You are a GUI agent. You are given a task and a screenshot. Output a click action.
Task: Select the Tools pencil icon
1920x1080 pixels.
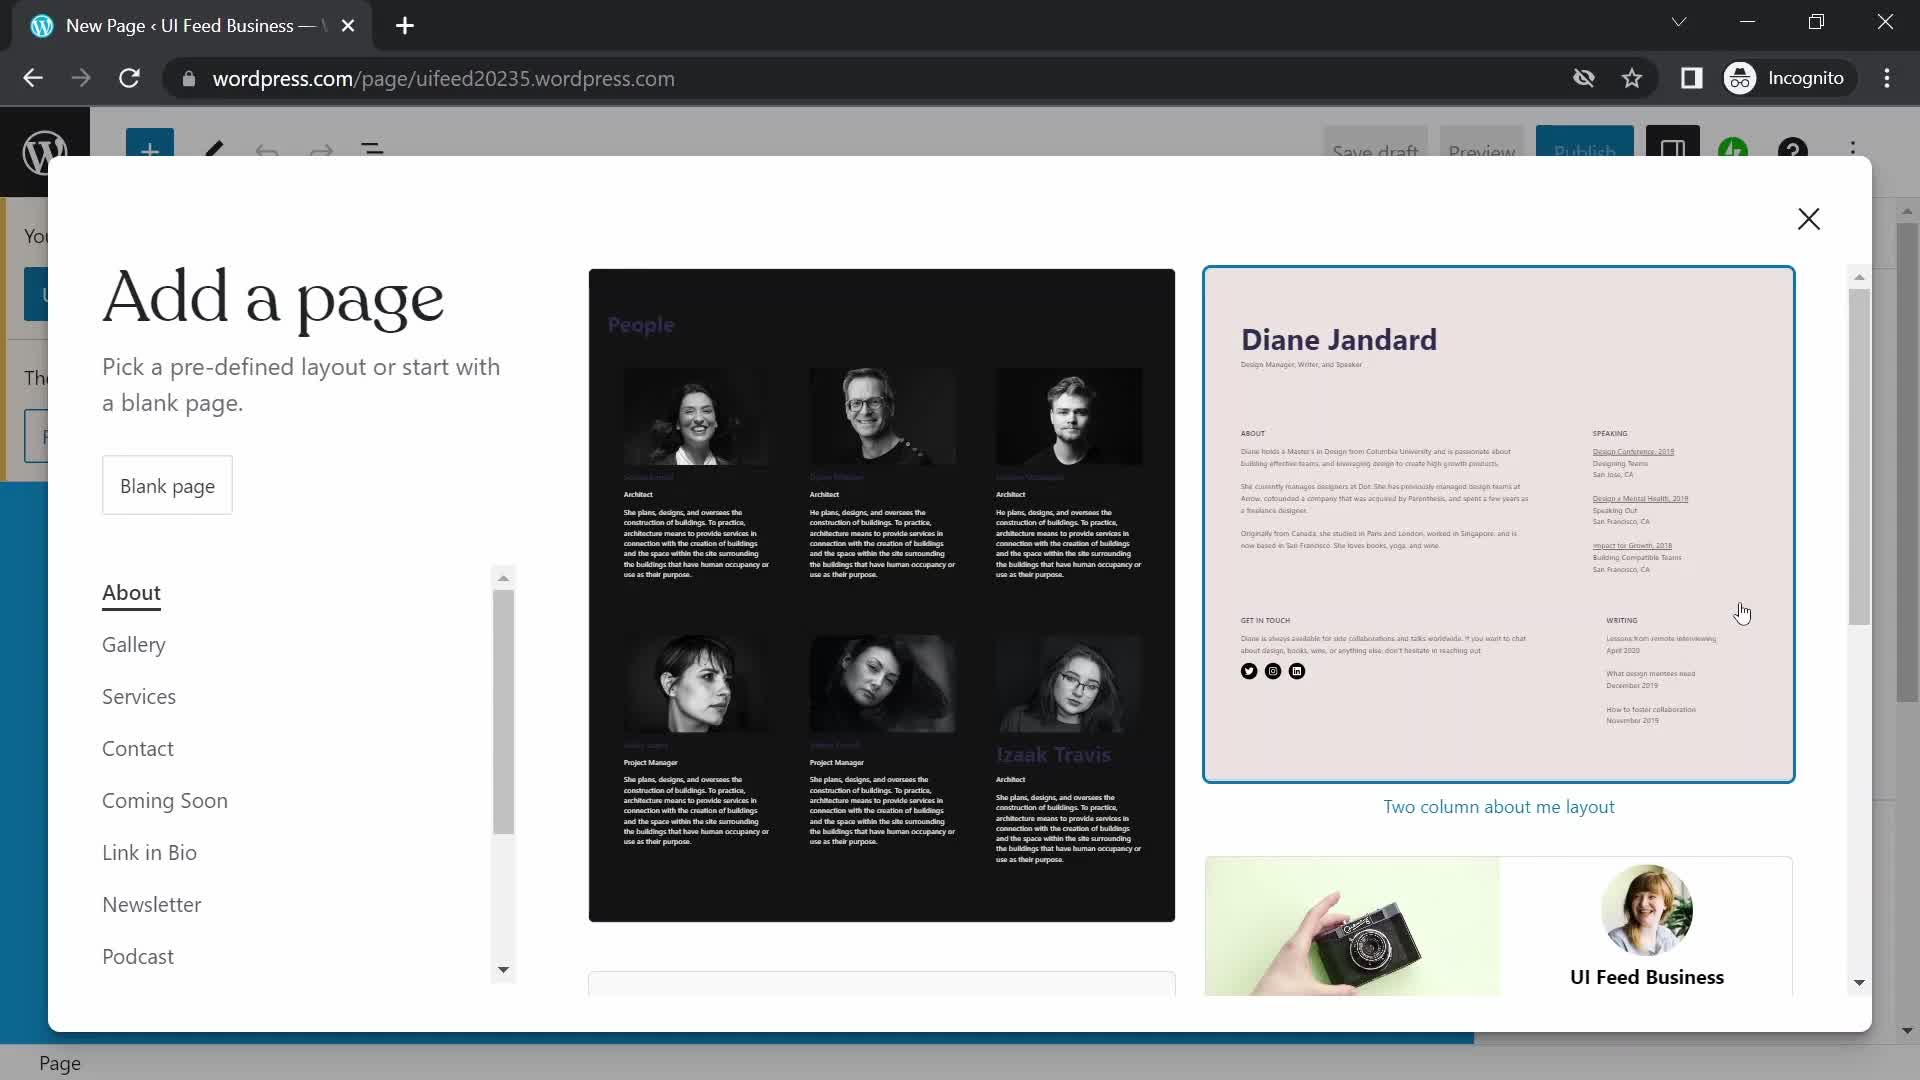coord(213,152)
